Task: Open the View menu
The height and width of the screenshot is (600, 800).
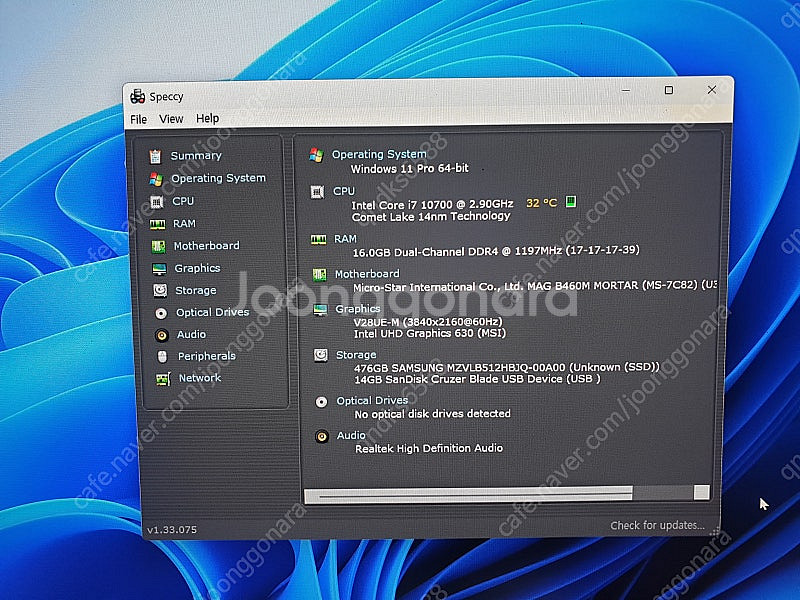Action: [171, 119]
